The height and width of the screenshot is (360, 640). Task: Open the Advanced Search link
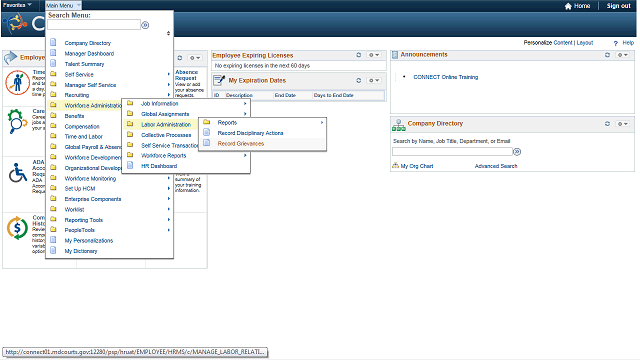[x=496, y=166]
